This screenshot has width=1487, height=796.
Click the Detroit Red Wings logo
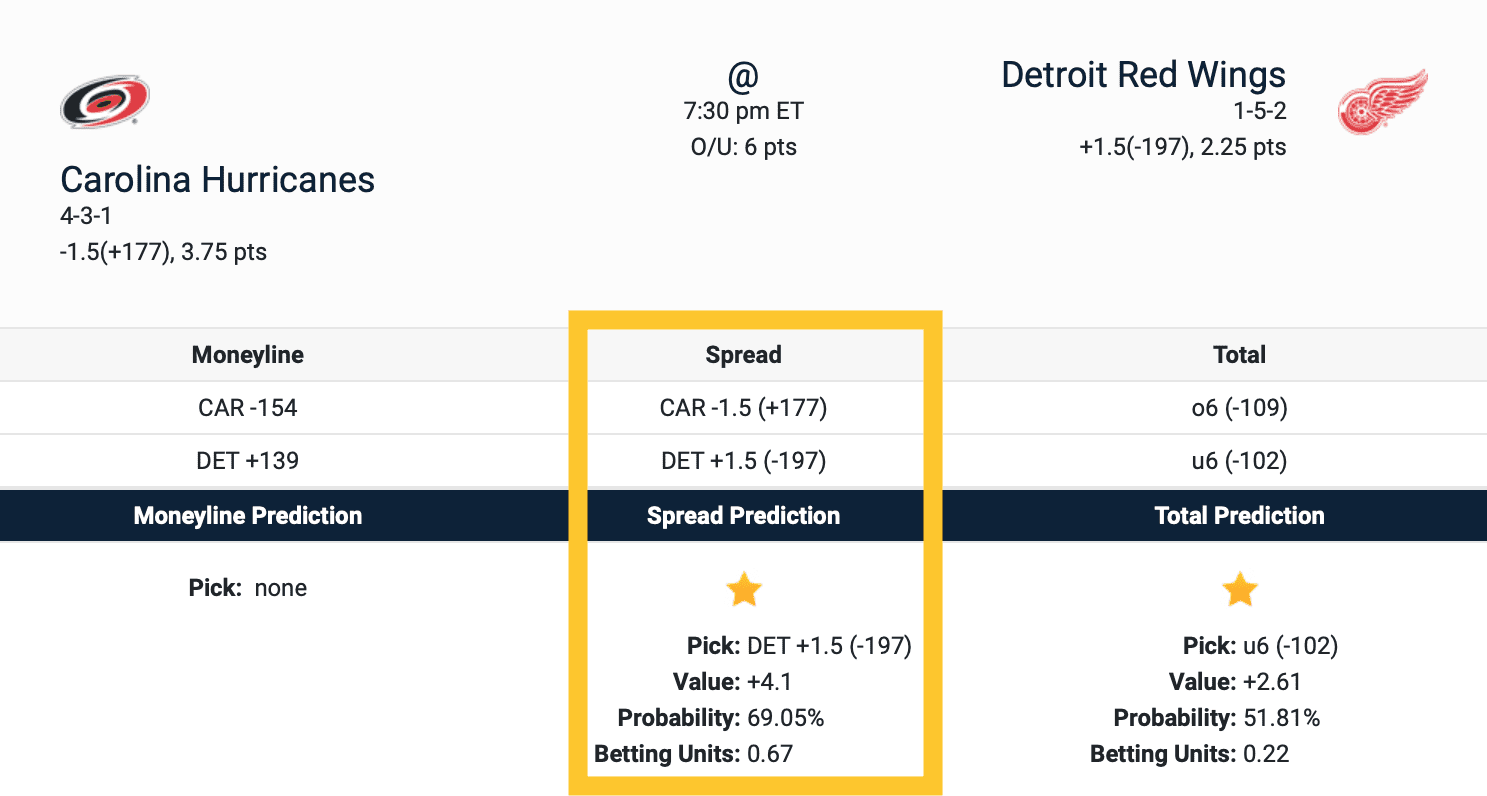tap(1382, 102)
